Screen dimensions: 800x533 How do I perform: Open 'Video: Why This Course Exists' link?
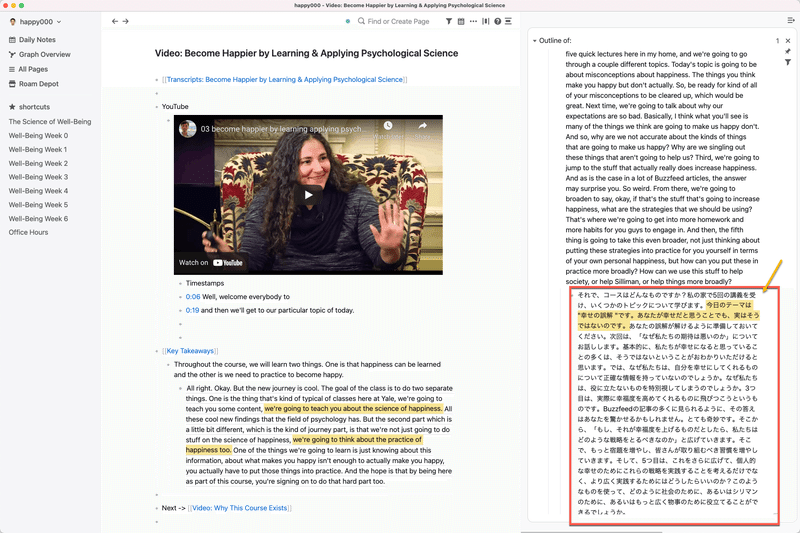pos(239,508)
